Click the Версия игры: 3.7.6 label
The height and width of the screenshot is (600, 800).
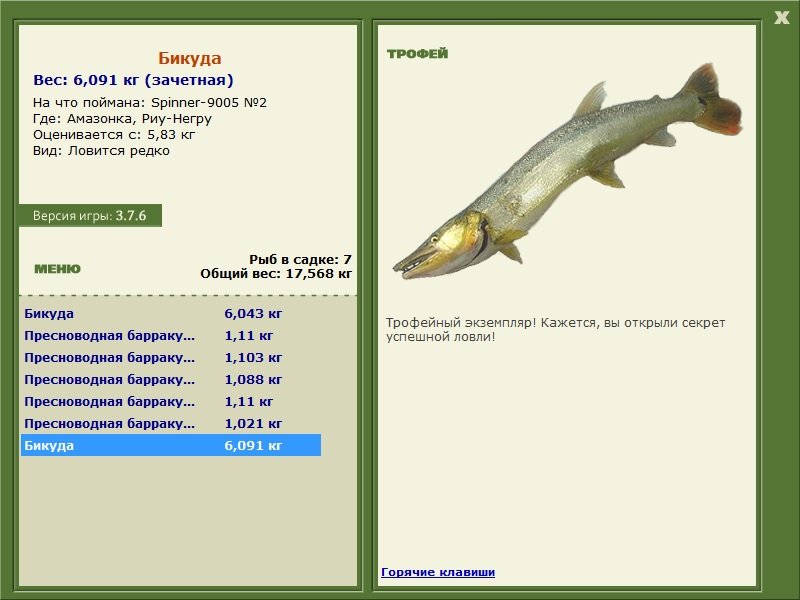pos(90,216)
